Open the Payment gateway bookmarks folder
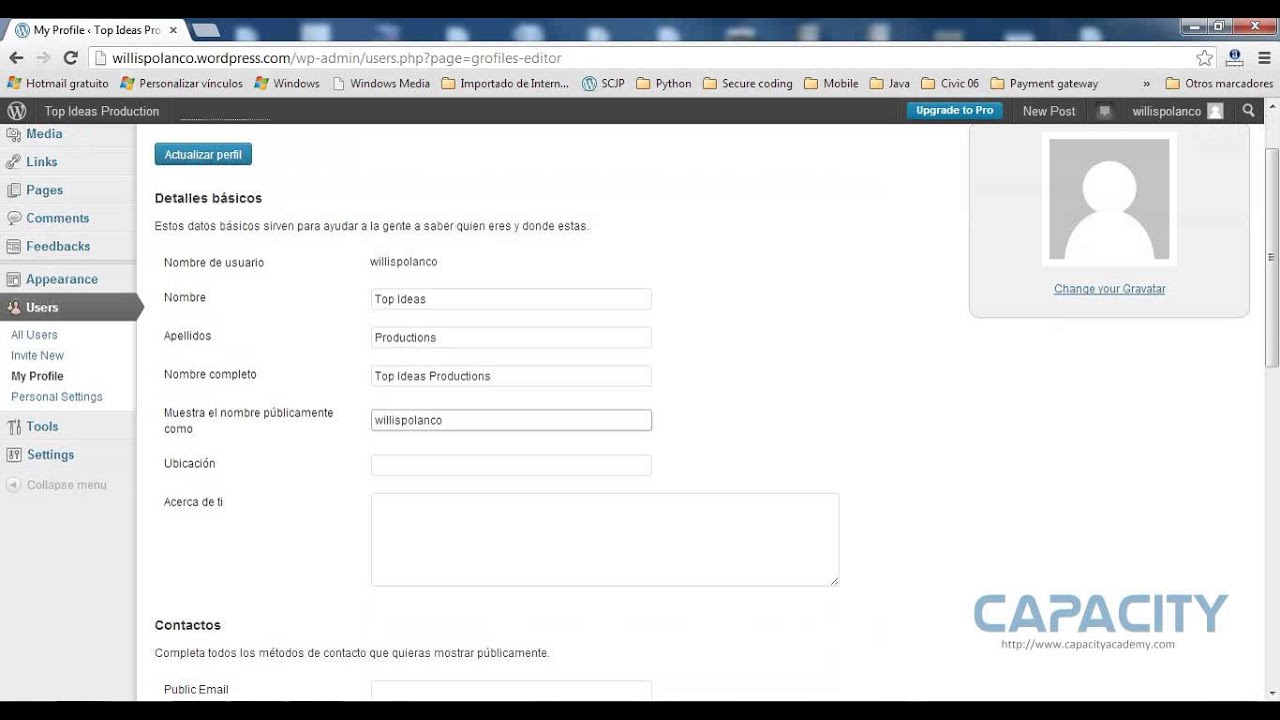Screen dimensions: 1280x720 pyautogui.click(x=1045, y=84)
